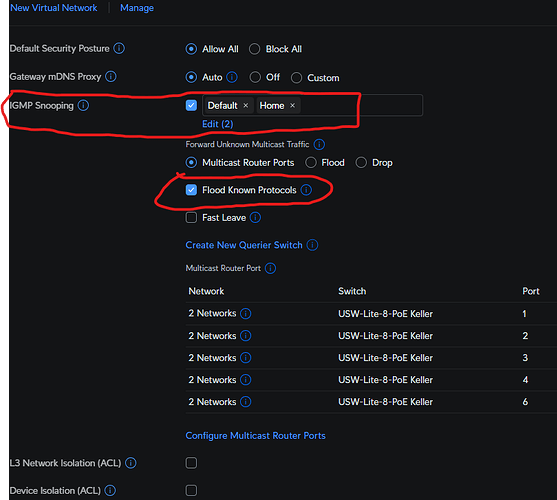
Task: Open New Virtual Network link
Action: pos(54,8)
